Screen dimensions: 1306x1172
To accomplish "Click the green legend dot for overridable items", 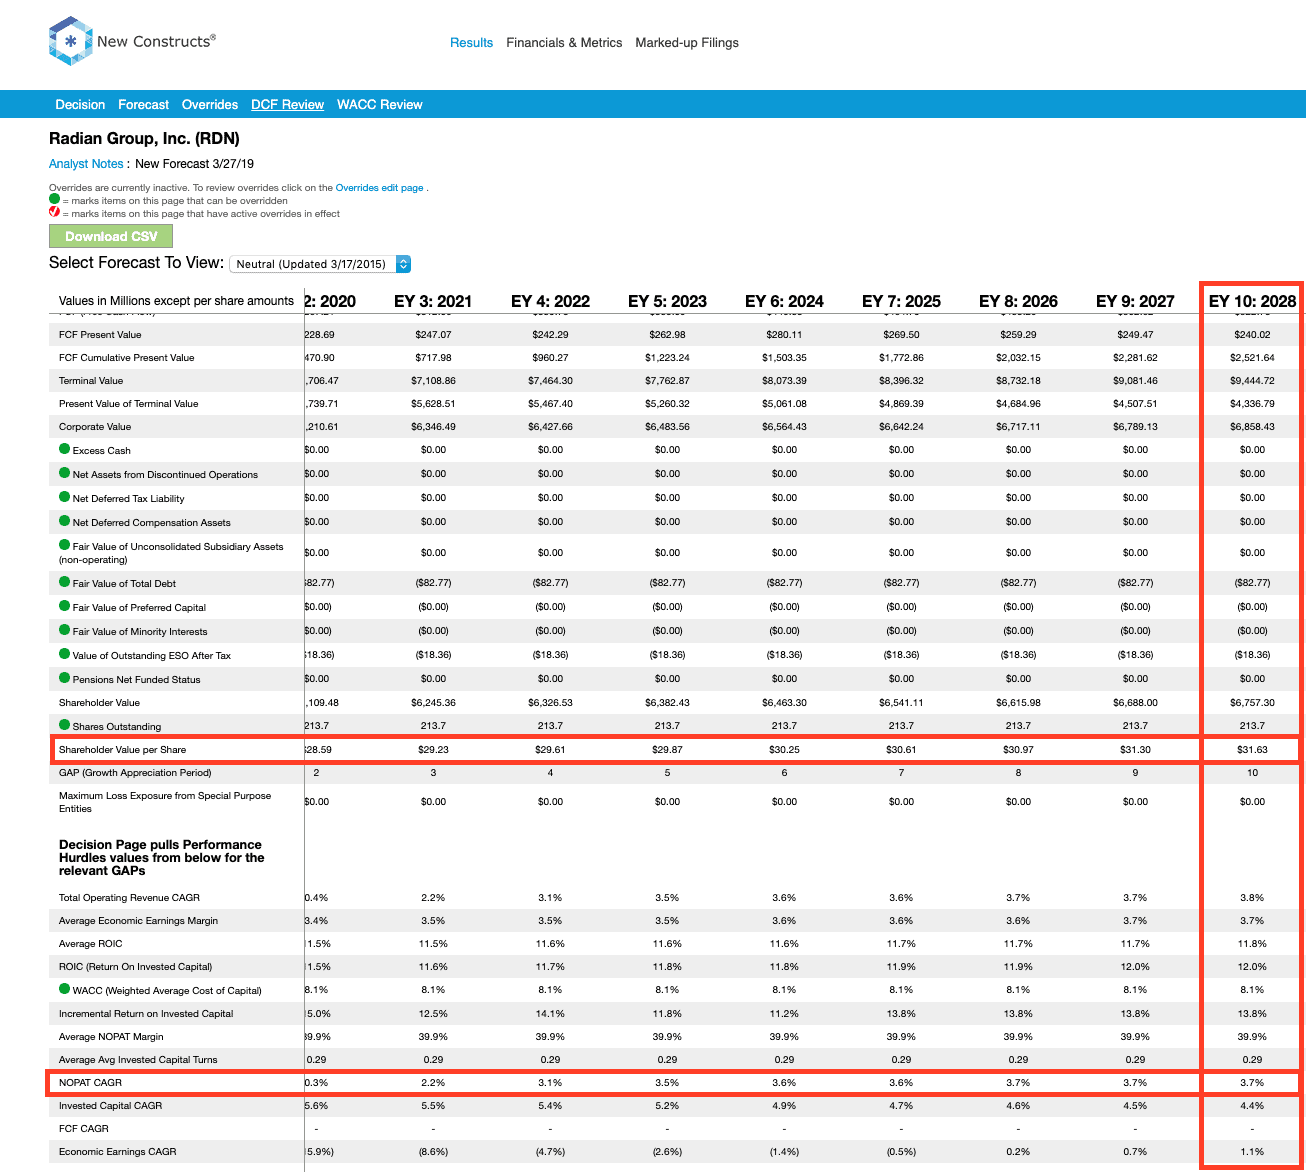I will coord(55,200).
